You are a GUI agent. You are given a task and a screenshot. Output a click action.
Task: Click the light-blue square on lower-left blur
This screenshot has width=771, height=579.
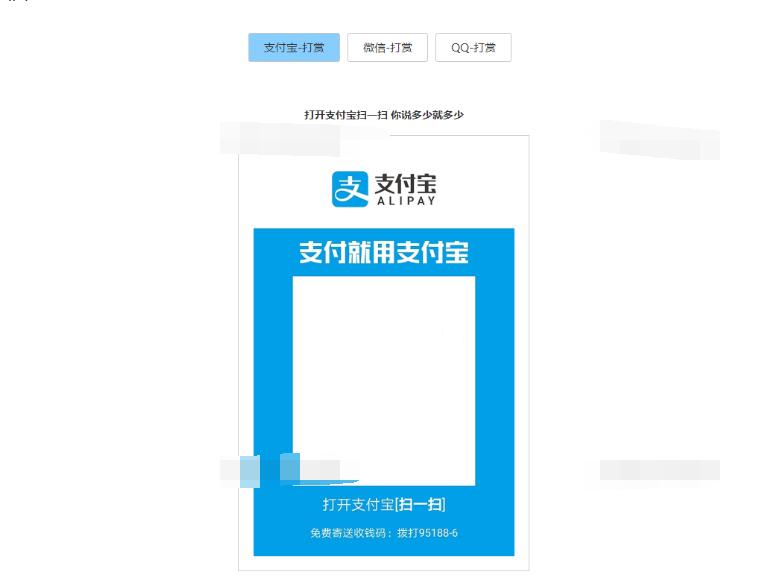(290, 467)
